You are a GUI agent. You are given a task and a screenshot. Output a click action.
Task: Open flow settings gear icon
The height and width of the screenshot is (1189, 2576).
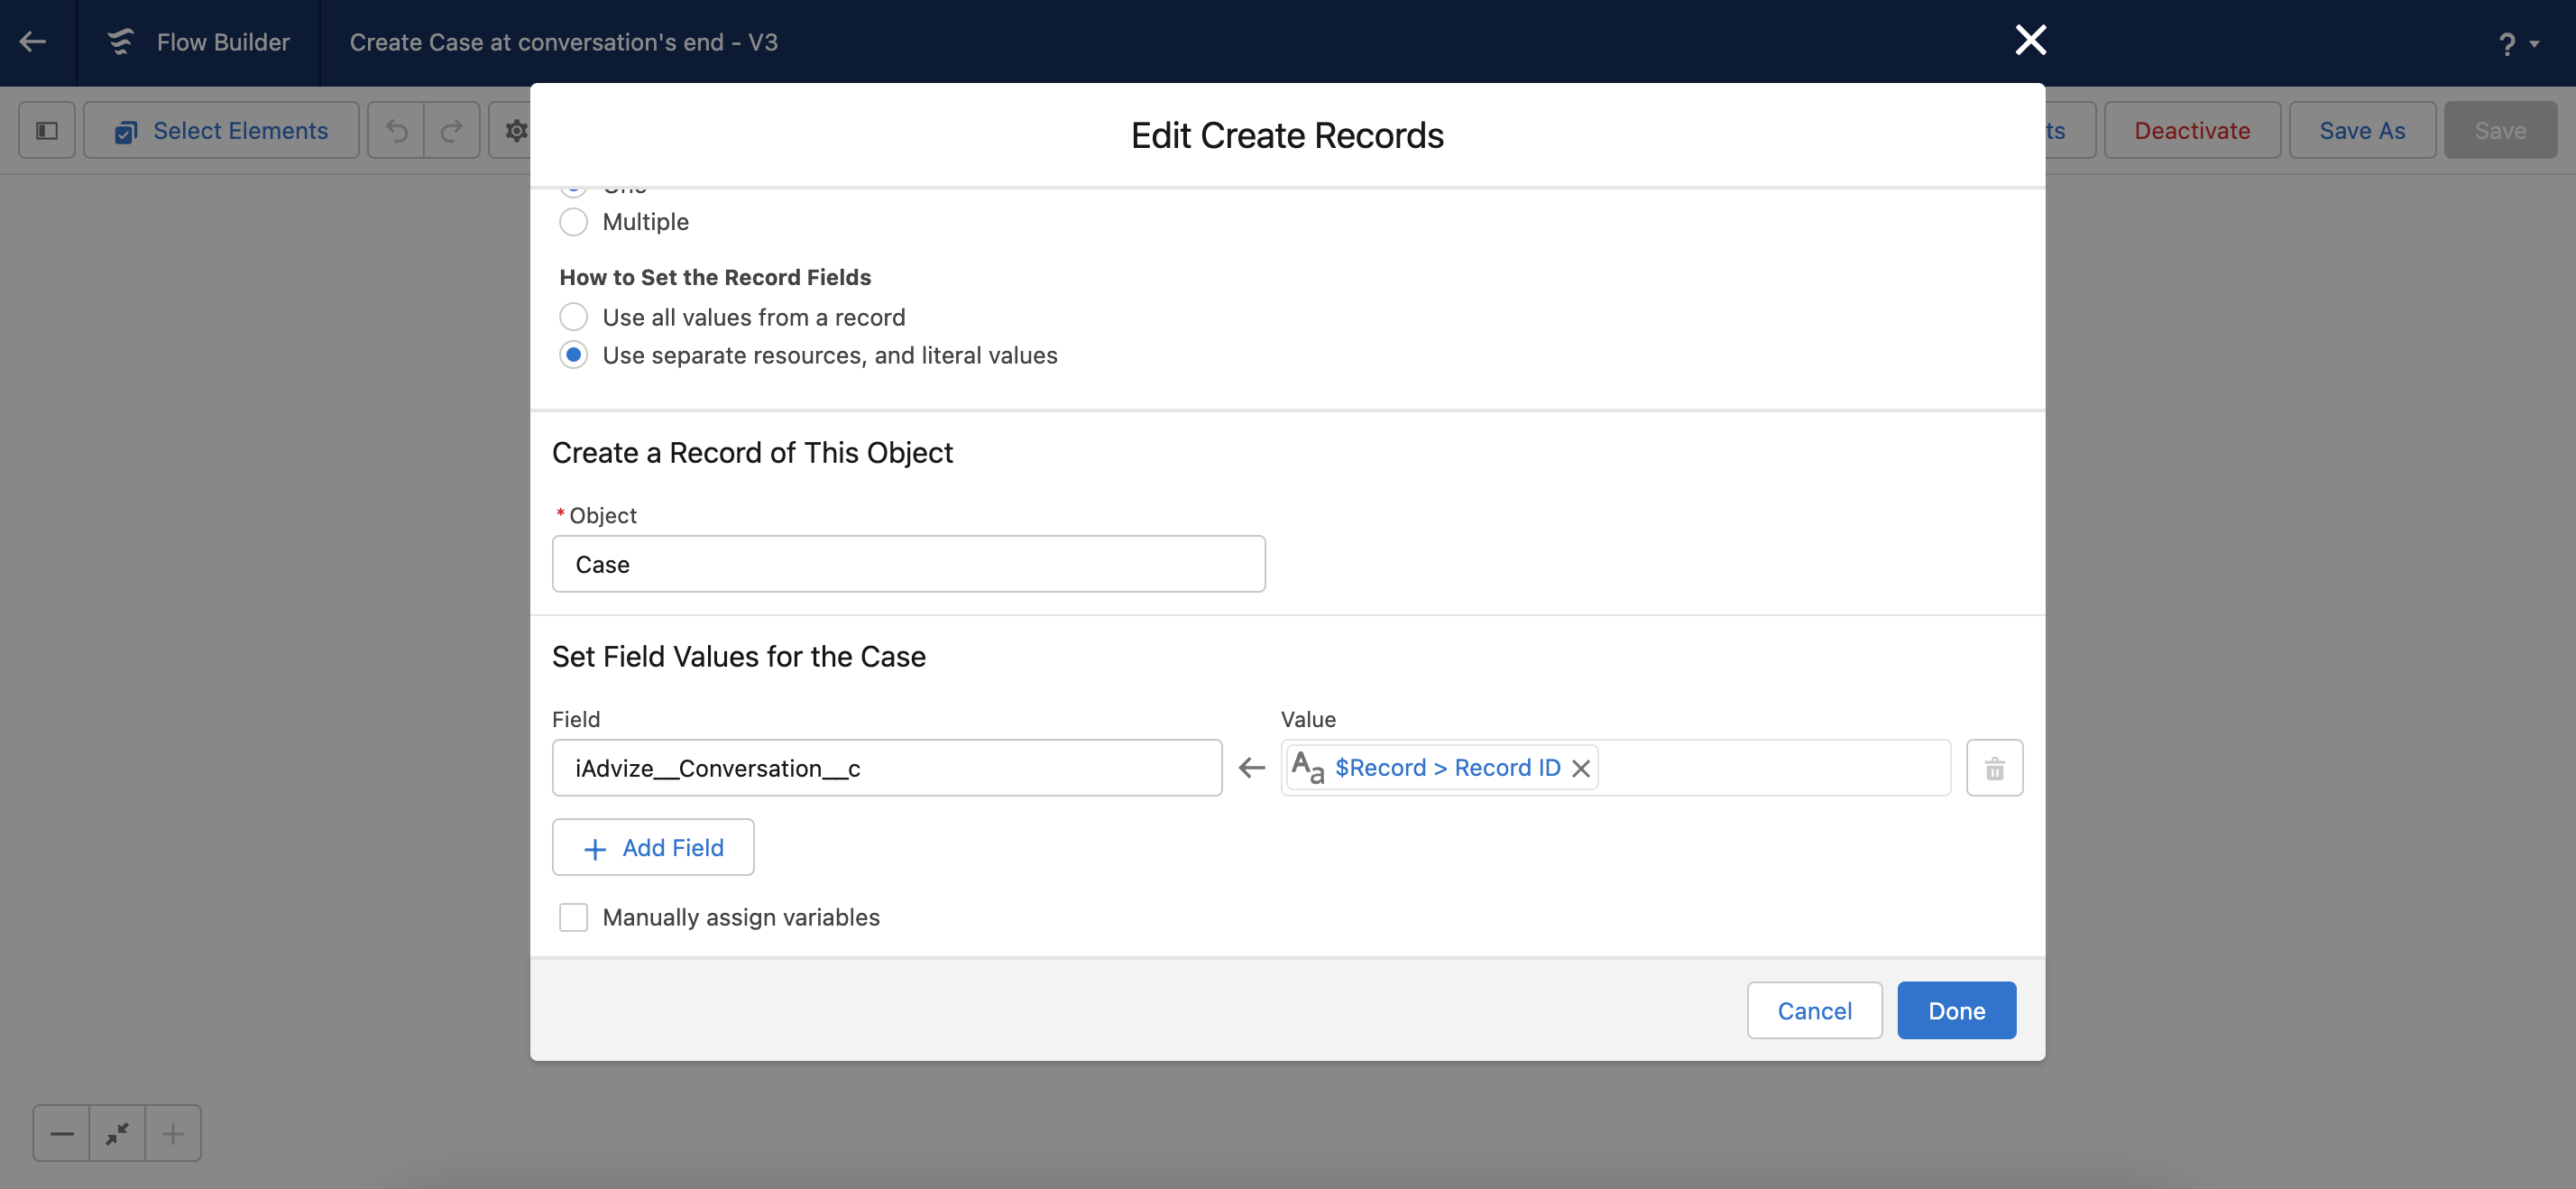[x=514, y=131]
